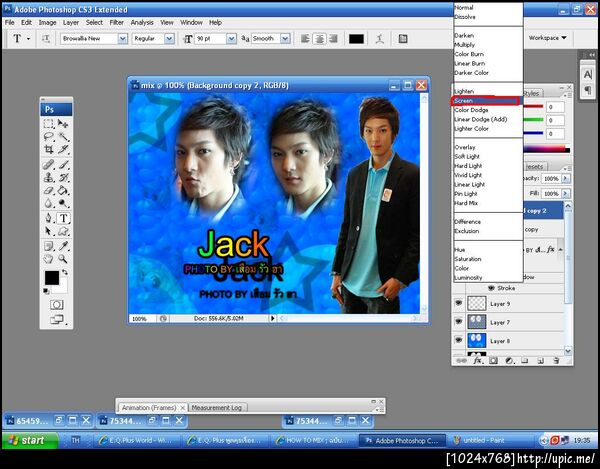The width and height of the screenshot is (600, 469).
Task: Swap foreground and background colors
Action: tap(65, 272)
